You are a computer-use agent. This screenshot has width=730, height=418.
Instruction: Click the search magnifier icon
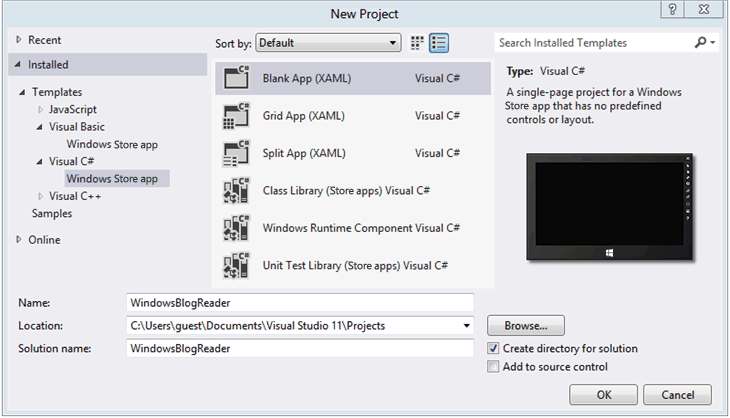(701, 43)
